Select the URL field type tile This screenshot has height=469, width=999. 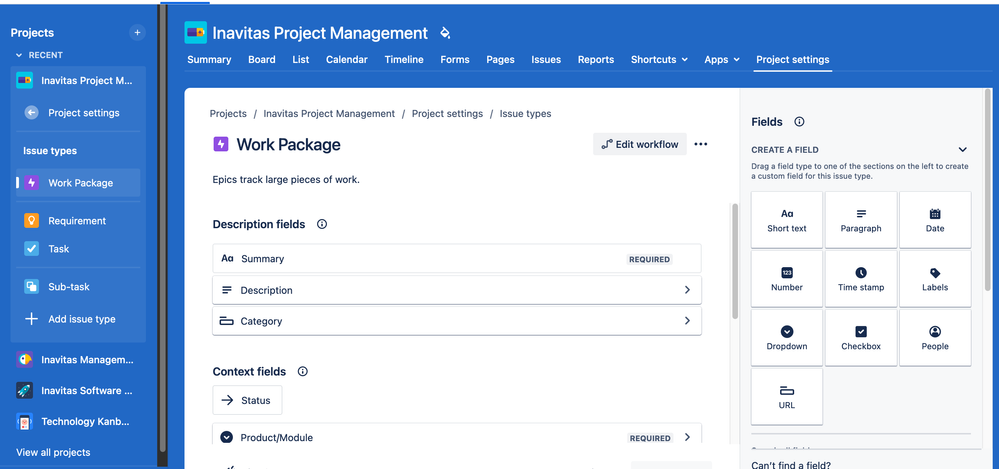[x=787, y=396]
